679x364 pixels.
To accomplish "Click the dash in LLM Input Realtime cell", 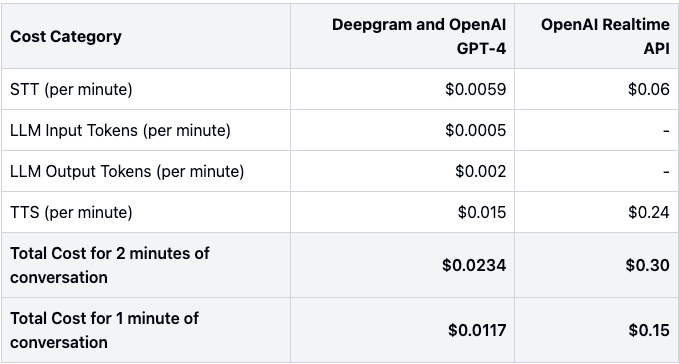I will click(666, 131).
